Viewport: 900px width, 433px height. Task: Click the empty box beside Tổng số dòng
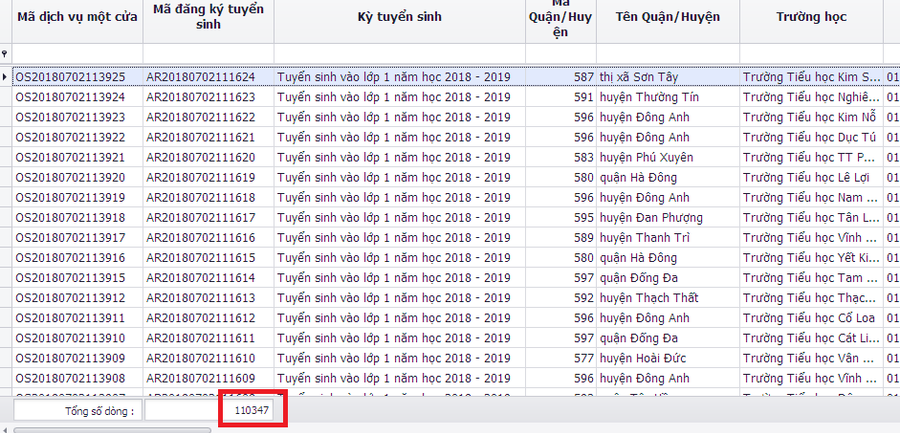[182, 410]
